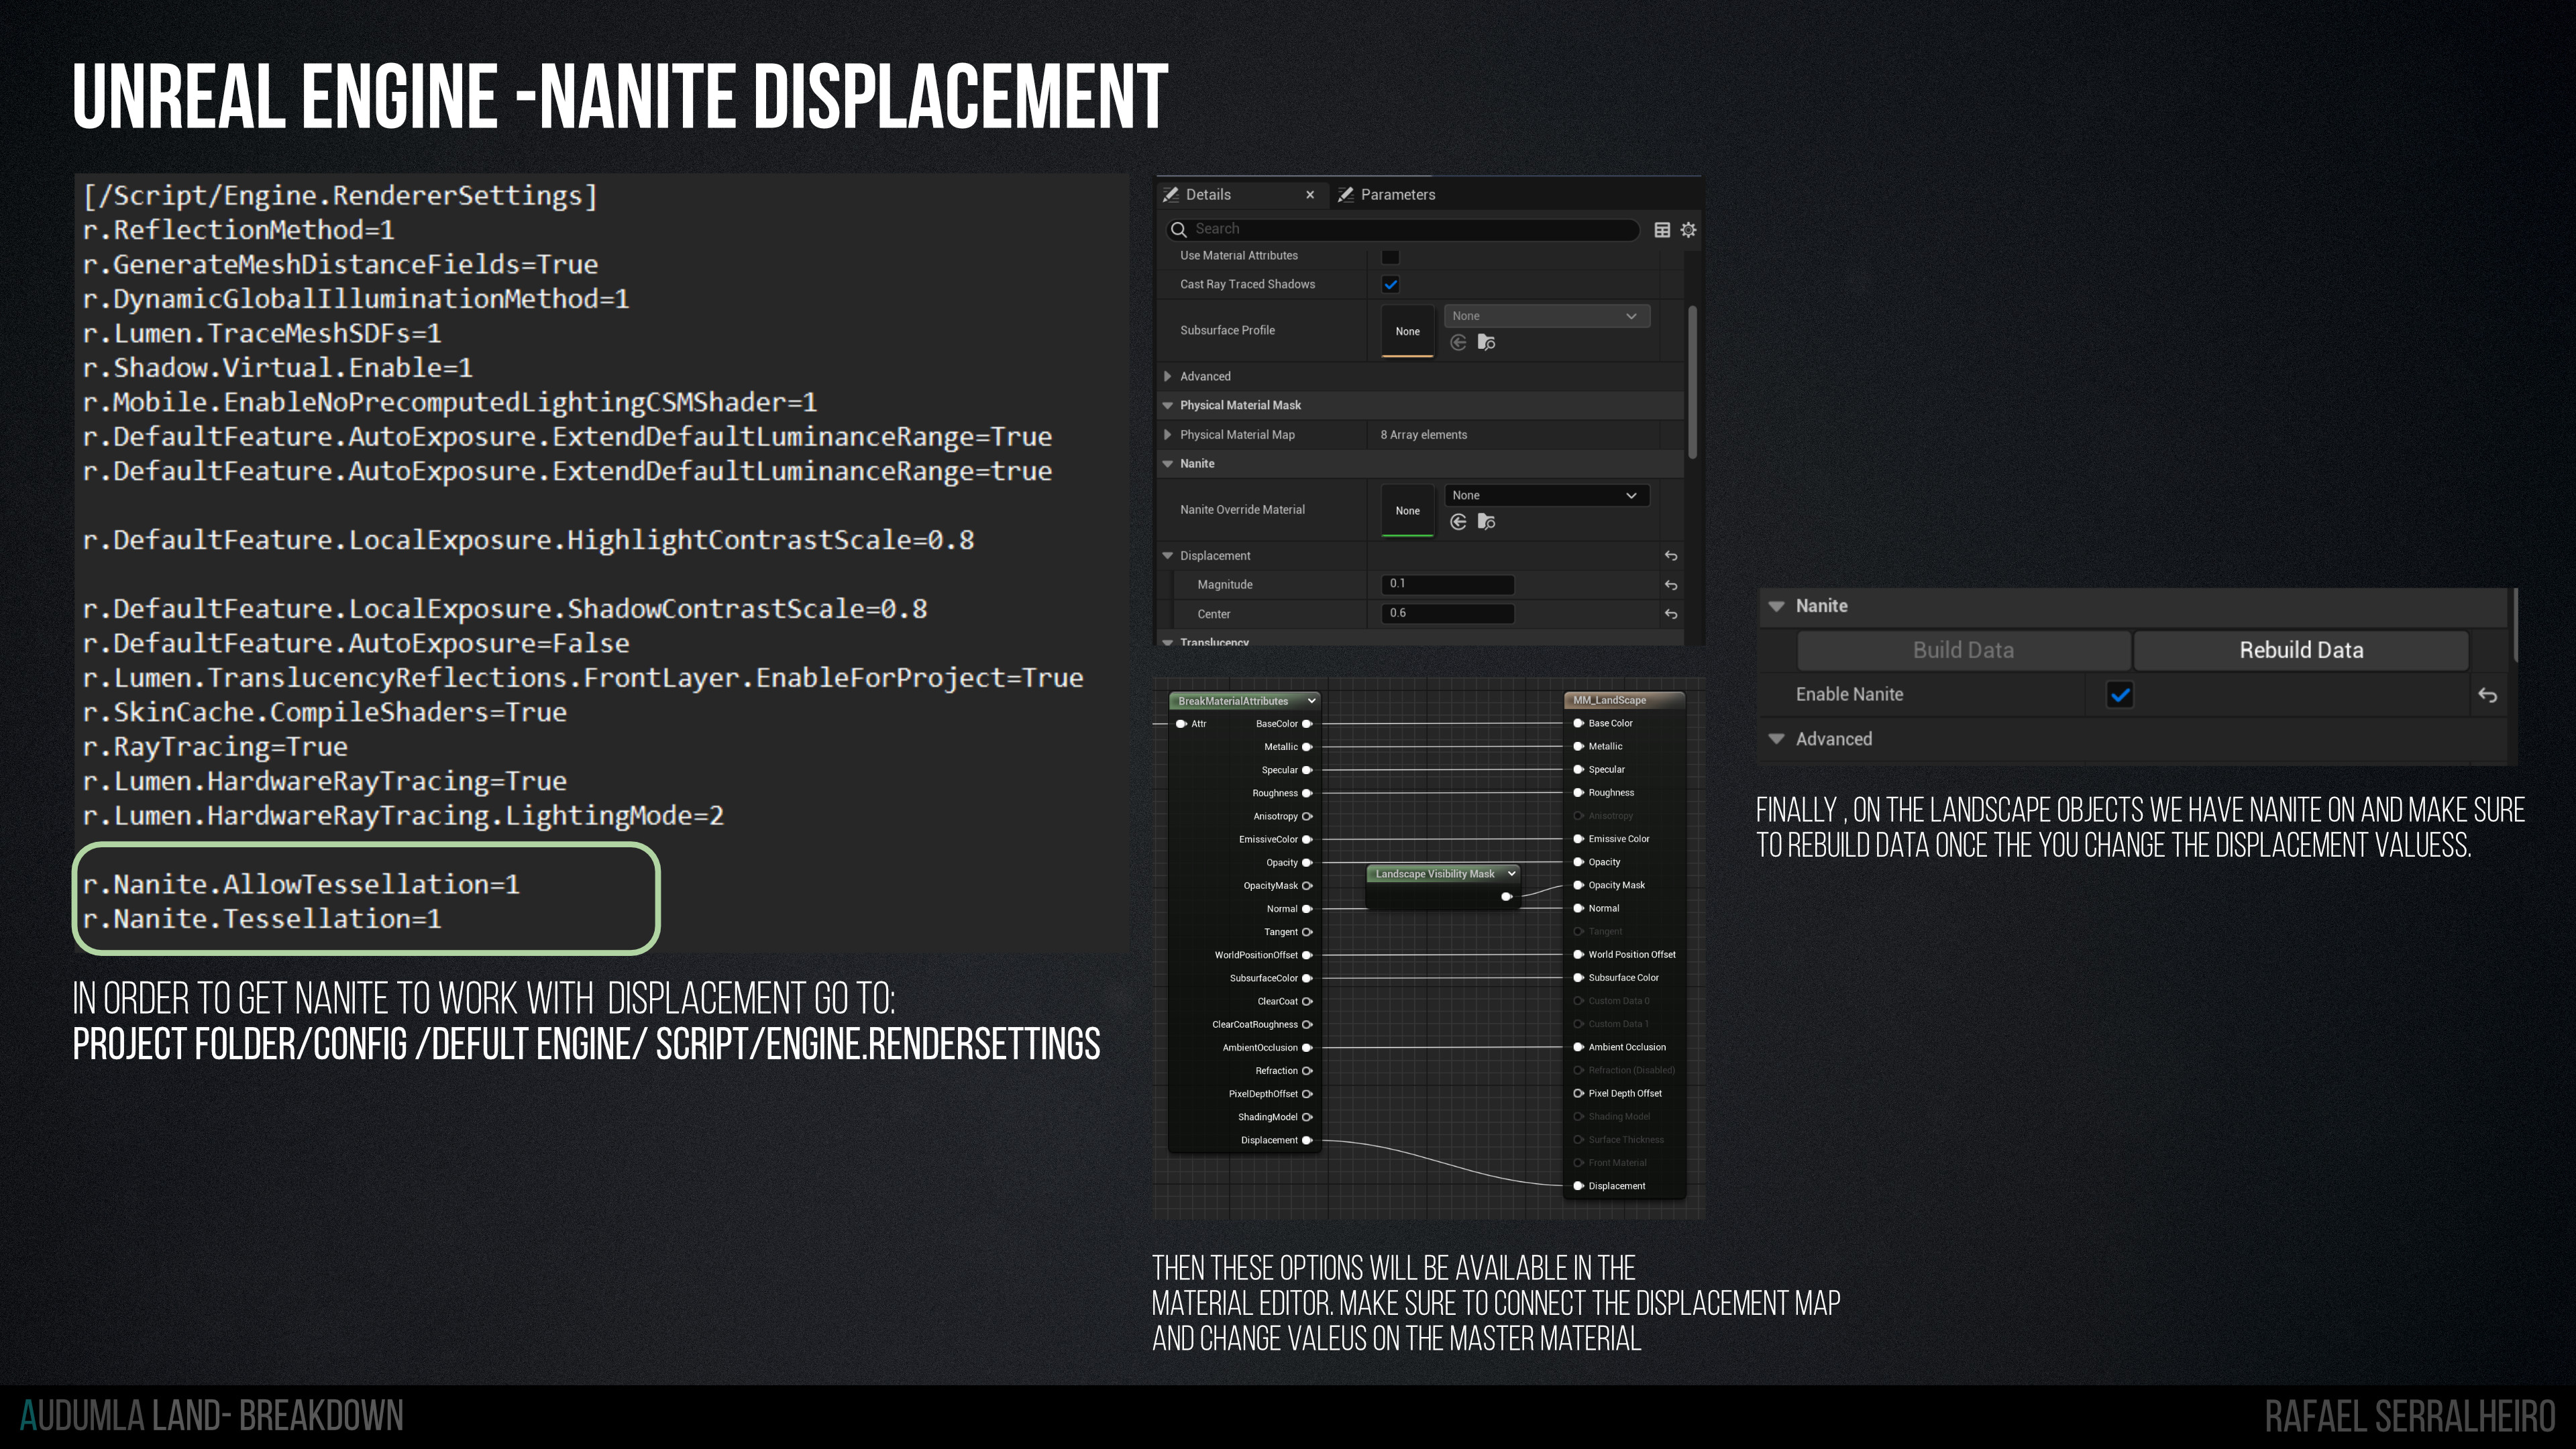The width and height of the screenshot is (2576, 1449).
Task: Open the Nanite Override Material dropdown
Action: click(x=1546, y=496)
